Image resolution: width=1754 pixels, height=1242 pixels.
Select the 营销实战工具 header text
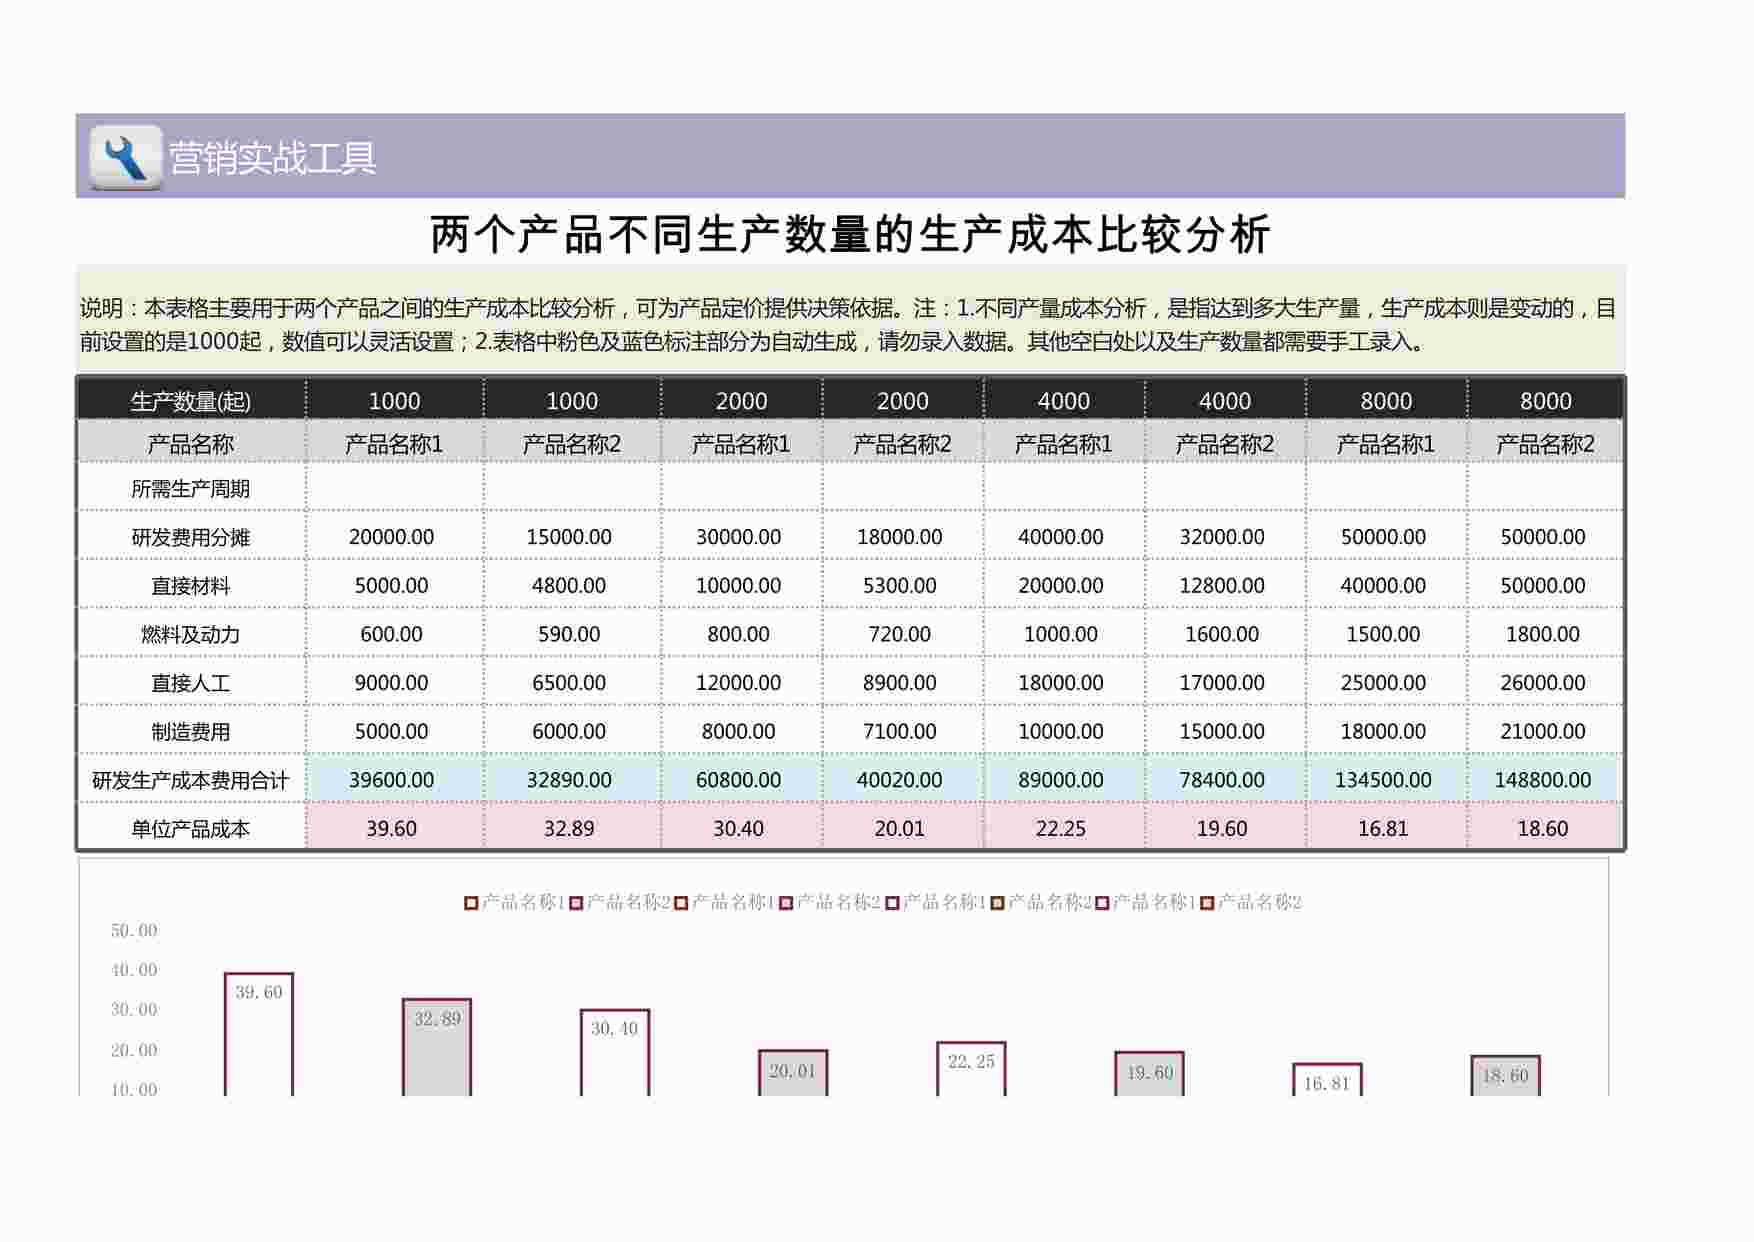(272, 158)
